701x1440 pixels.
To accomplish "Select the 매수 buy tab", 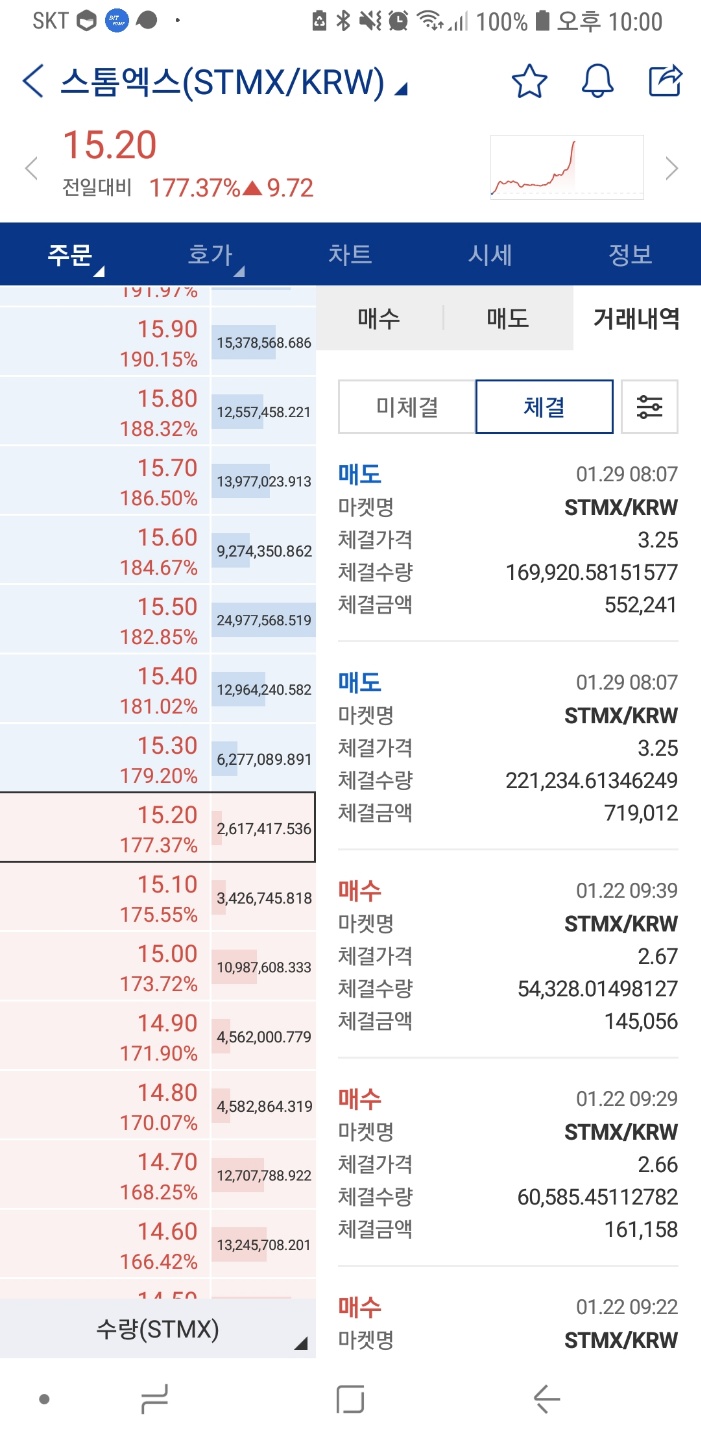I will click(379, 318).
